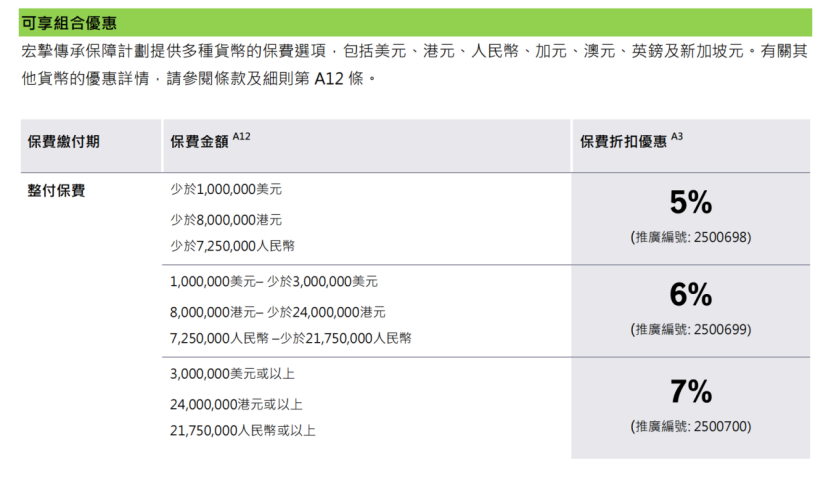Click the 5% discount figure

click(690, 203)
